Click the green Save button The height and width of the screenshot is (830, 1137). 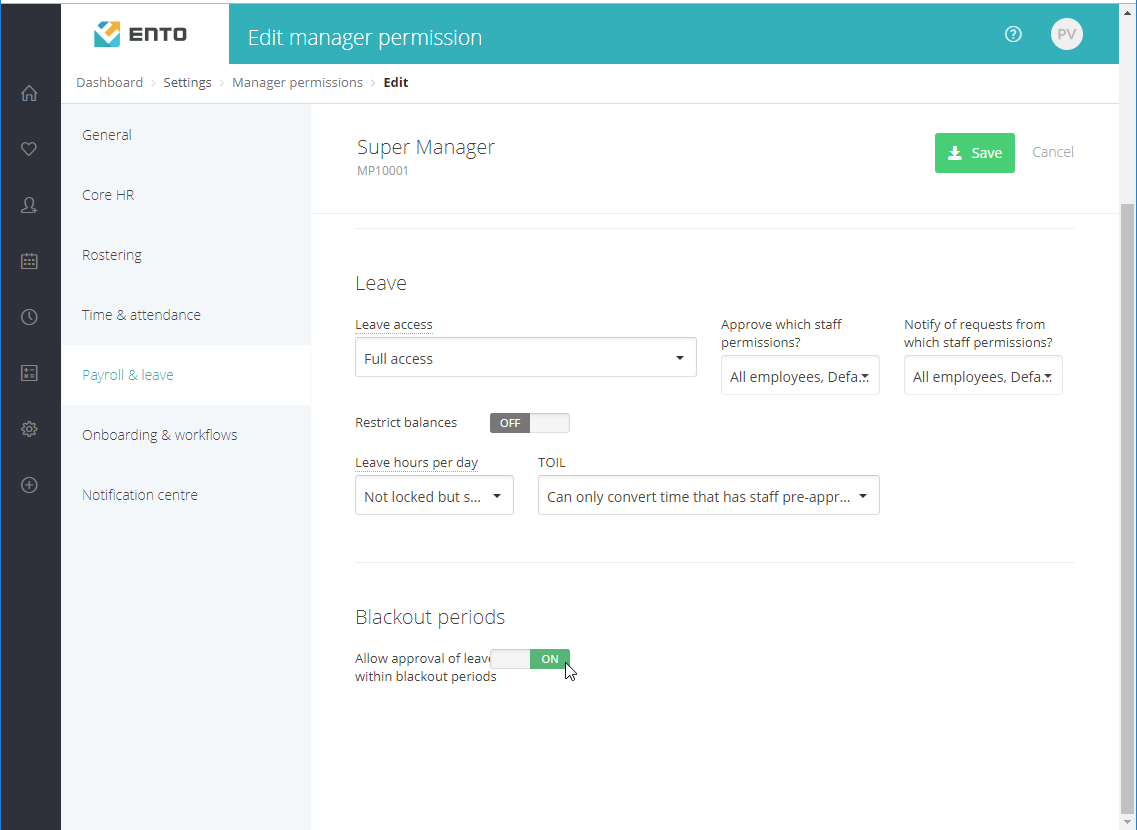pos(975,153)
